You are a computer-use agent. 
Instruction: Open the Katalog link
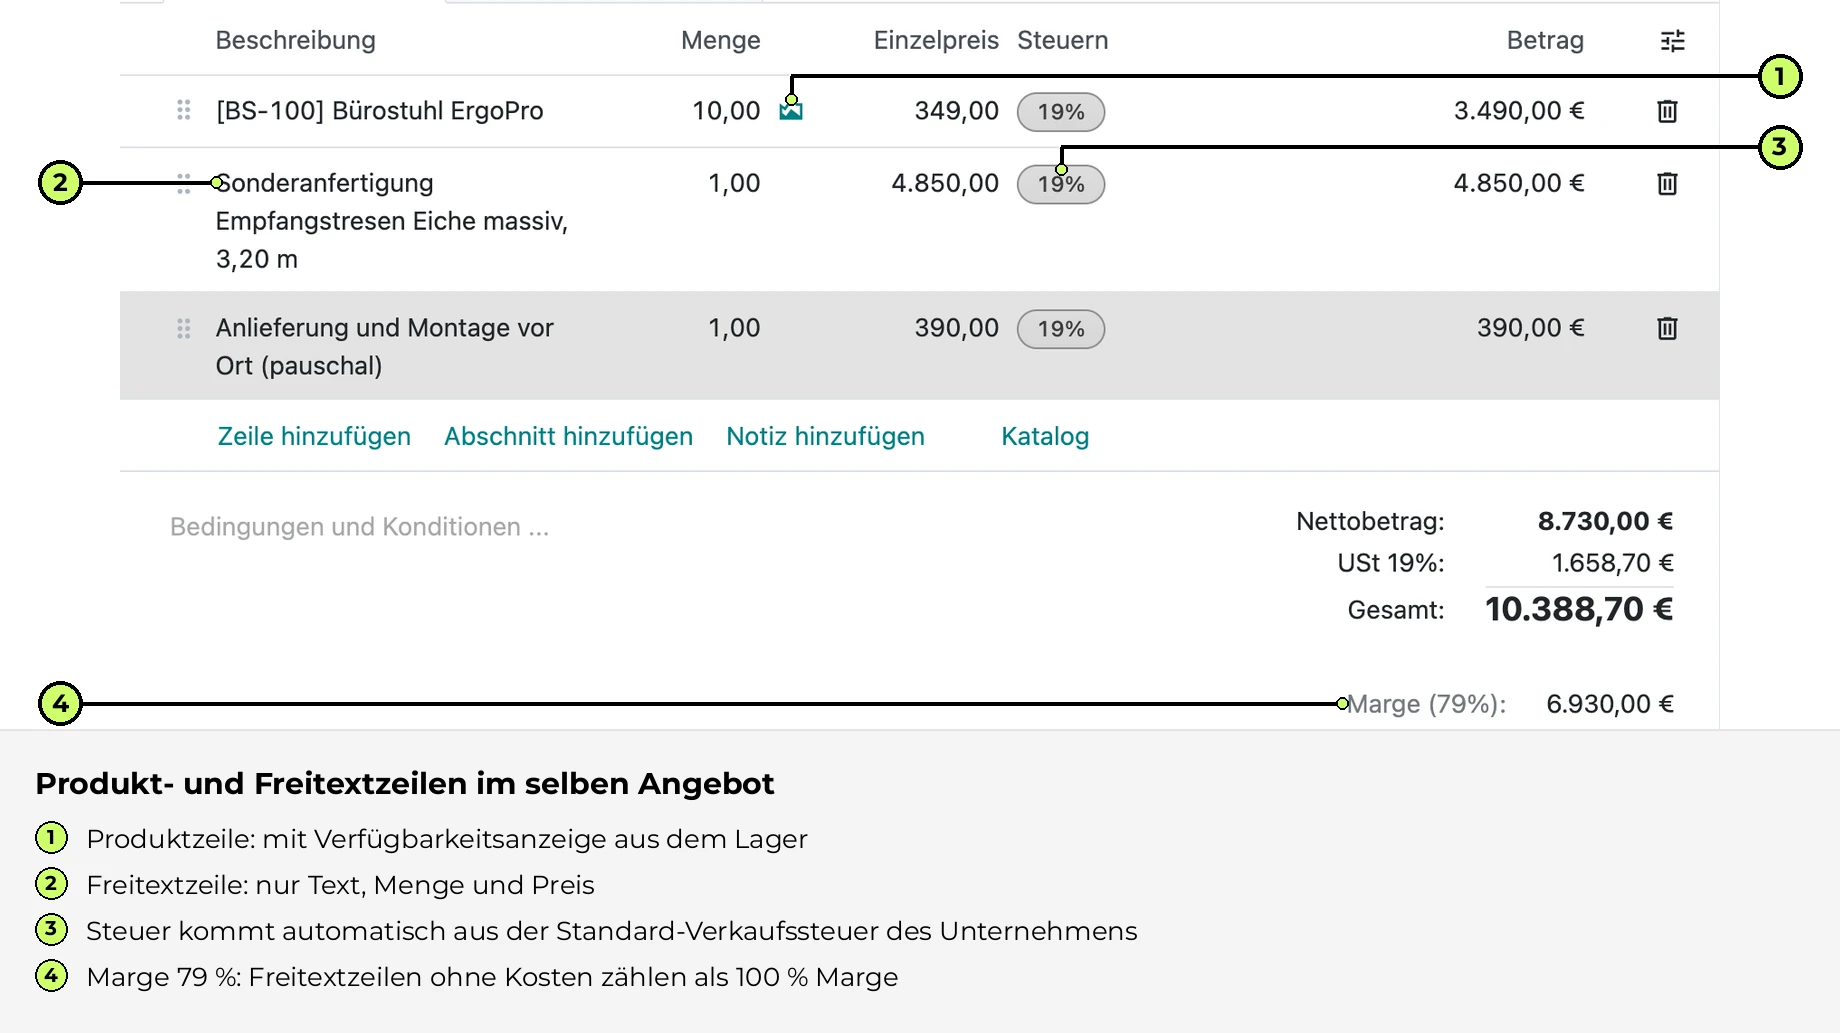[x=1045, y=436]
